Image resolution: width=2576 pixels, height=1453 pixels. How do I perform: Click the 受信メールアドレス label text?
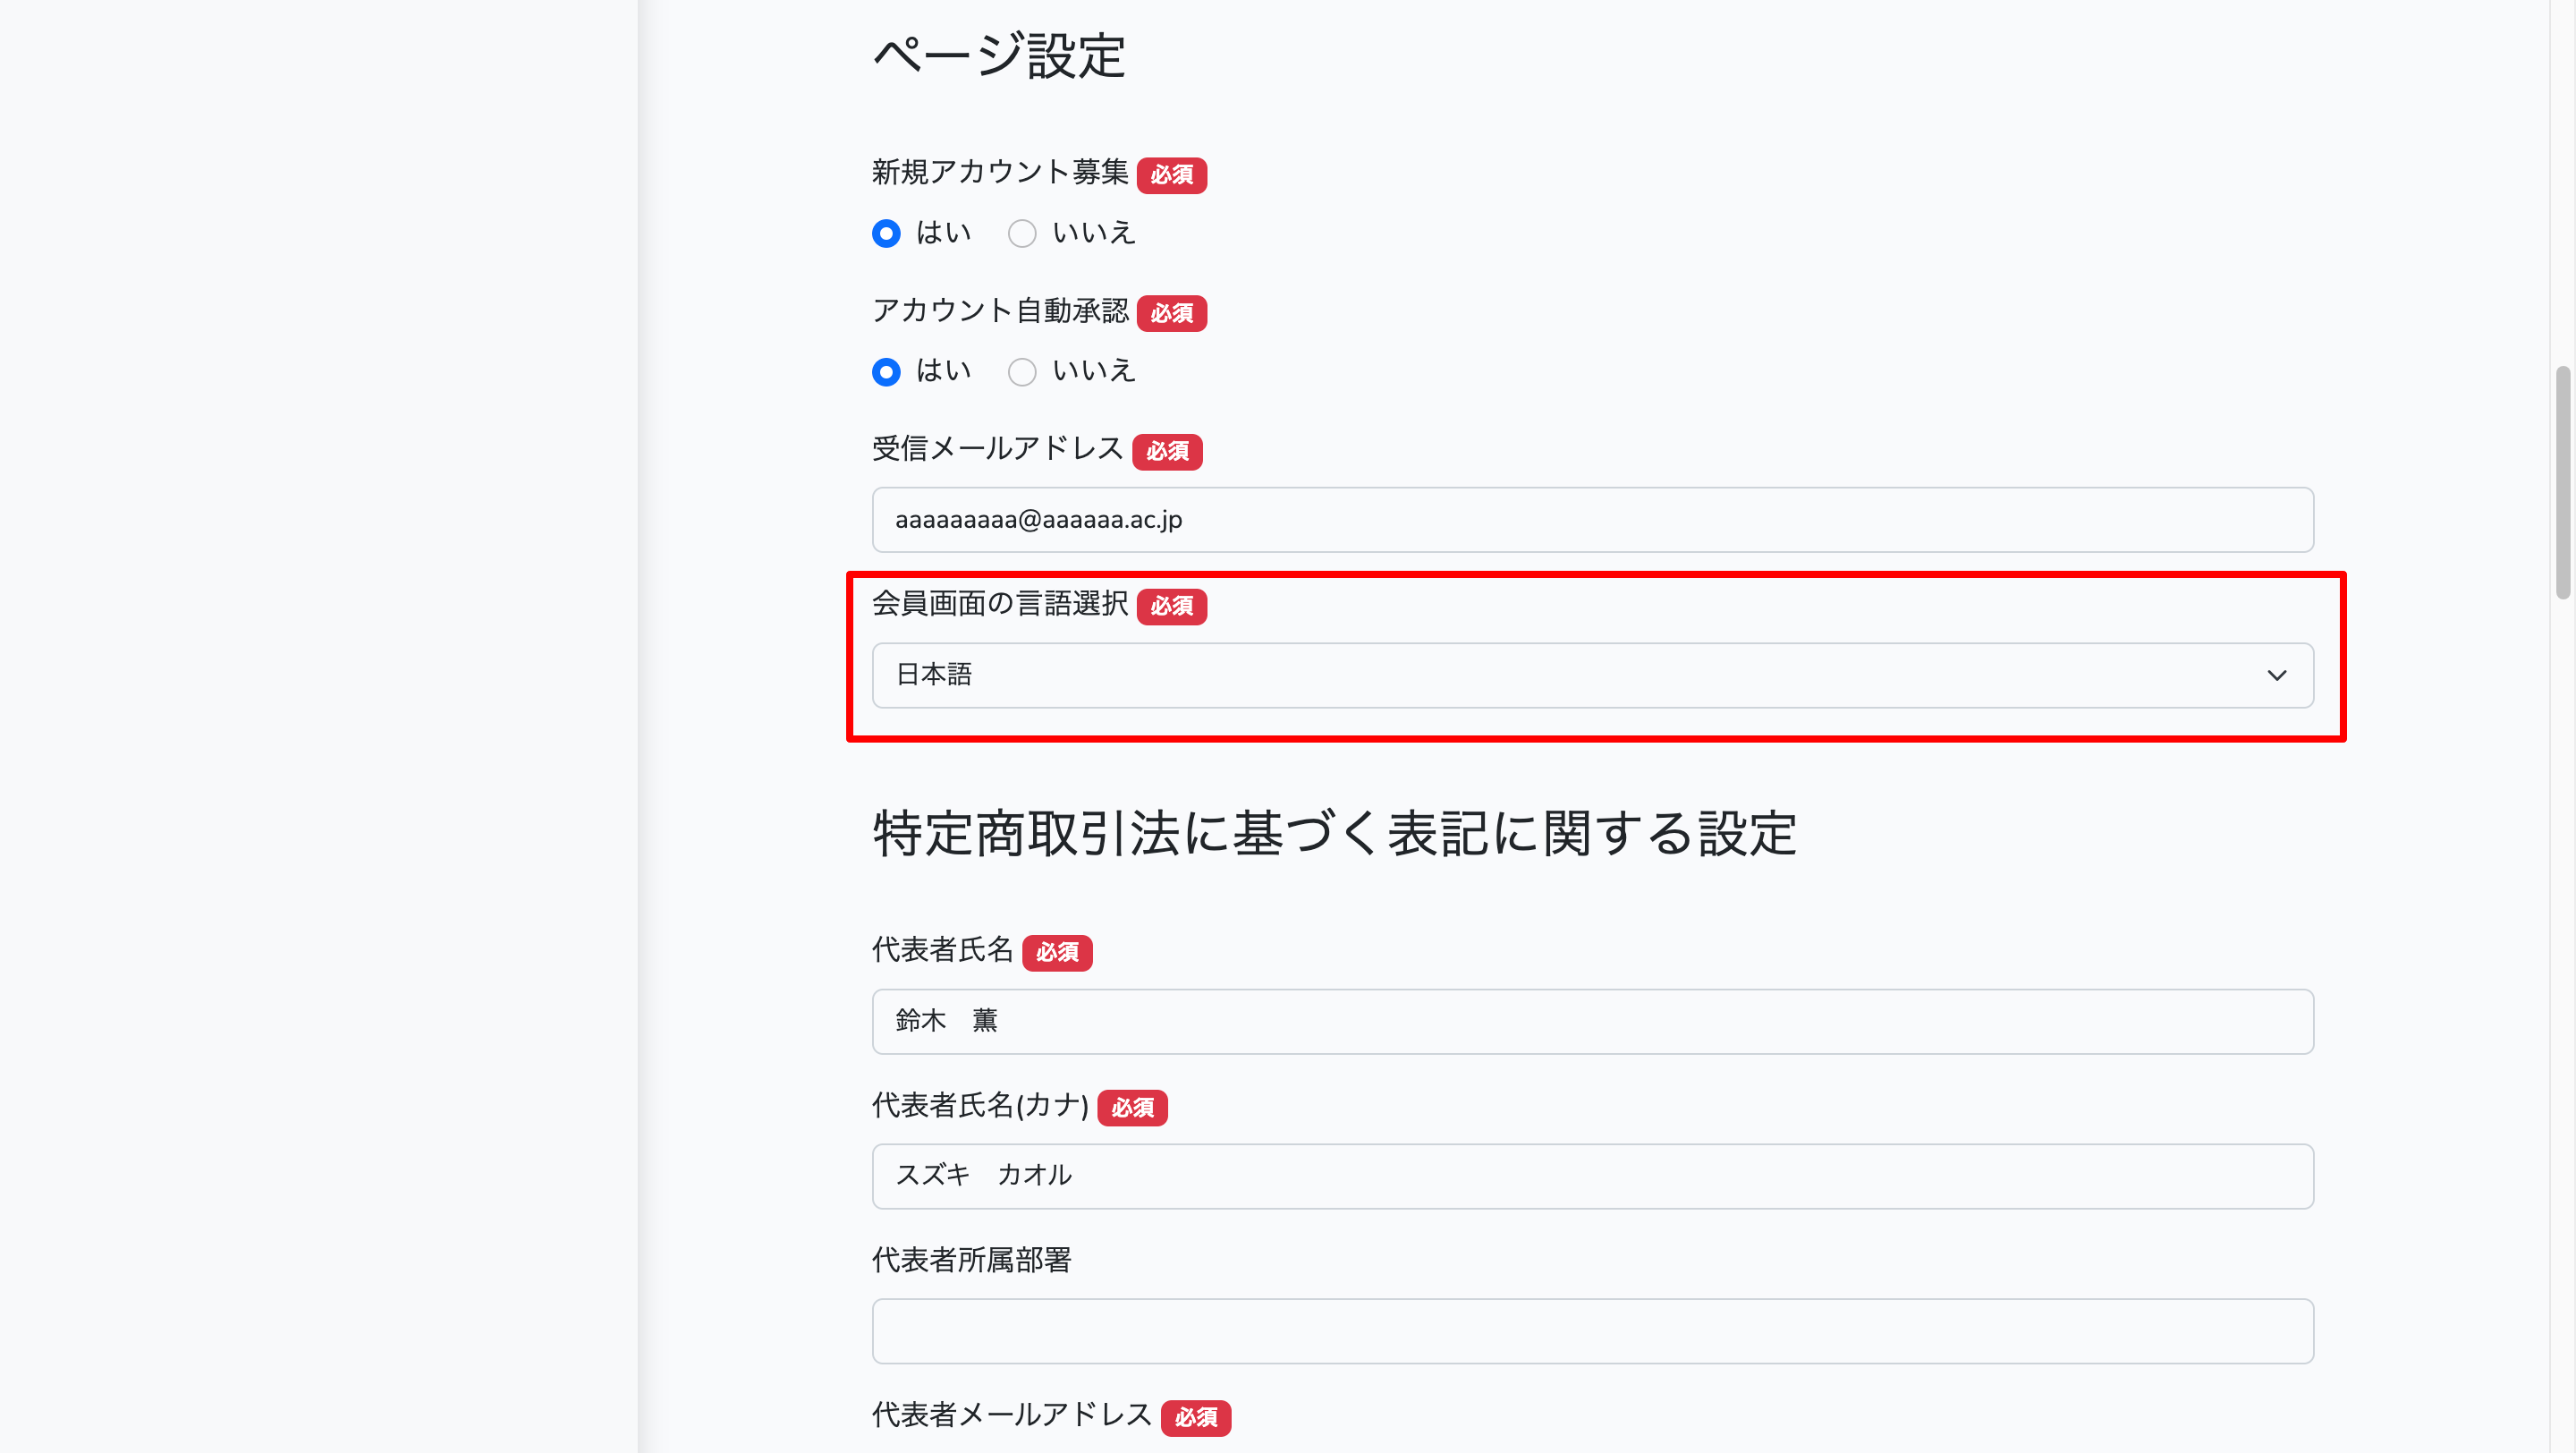click(997, 449)
